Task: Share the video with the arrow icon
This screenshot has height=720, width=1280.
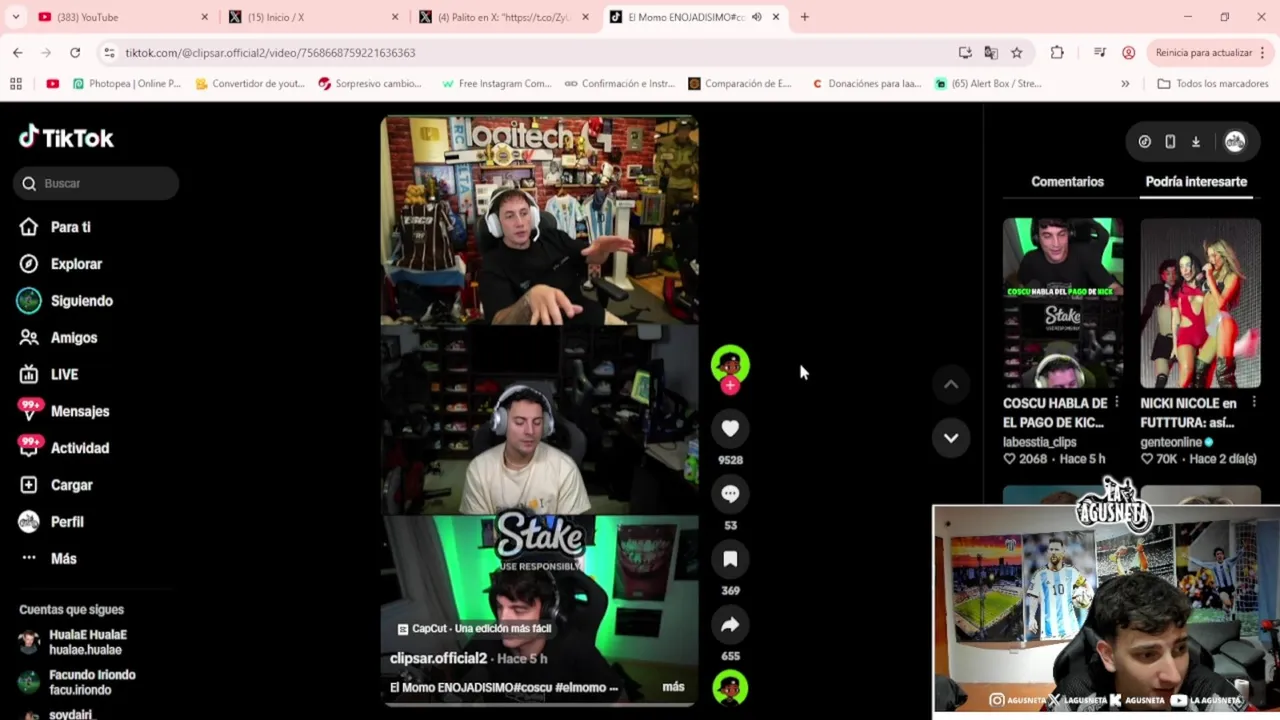Action: tap(730, 625)
